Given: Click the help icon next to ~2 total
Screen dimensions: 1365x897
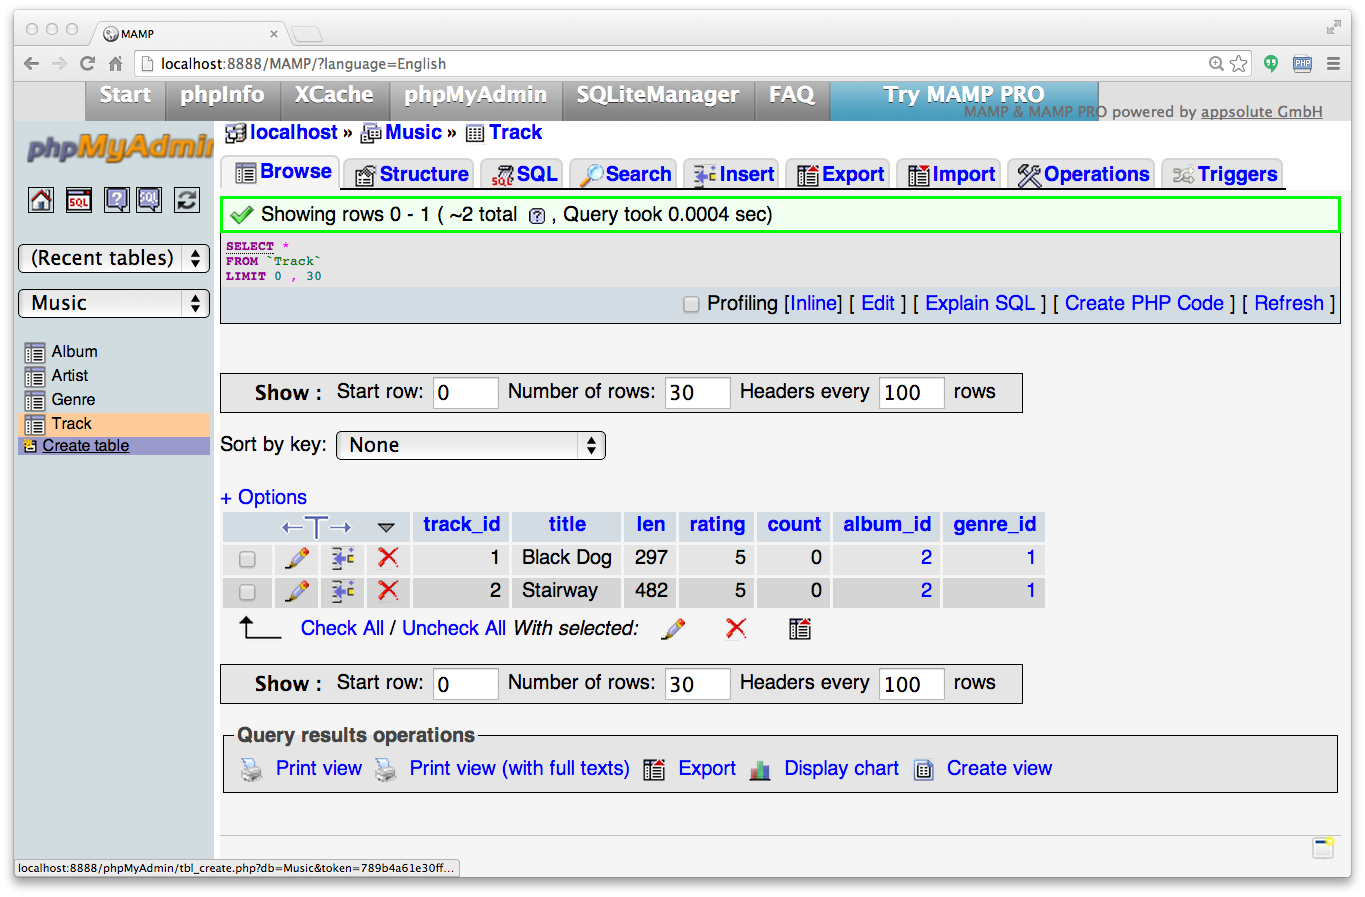Looking at the screenshot, I should [537, 216].
